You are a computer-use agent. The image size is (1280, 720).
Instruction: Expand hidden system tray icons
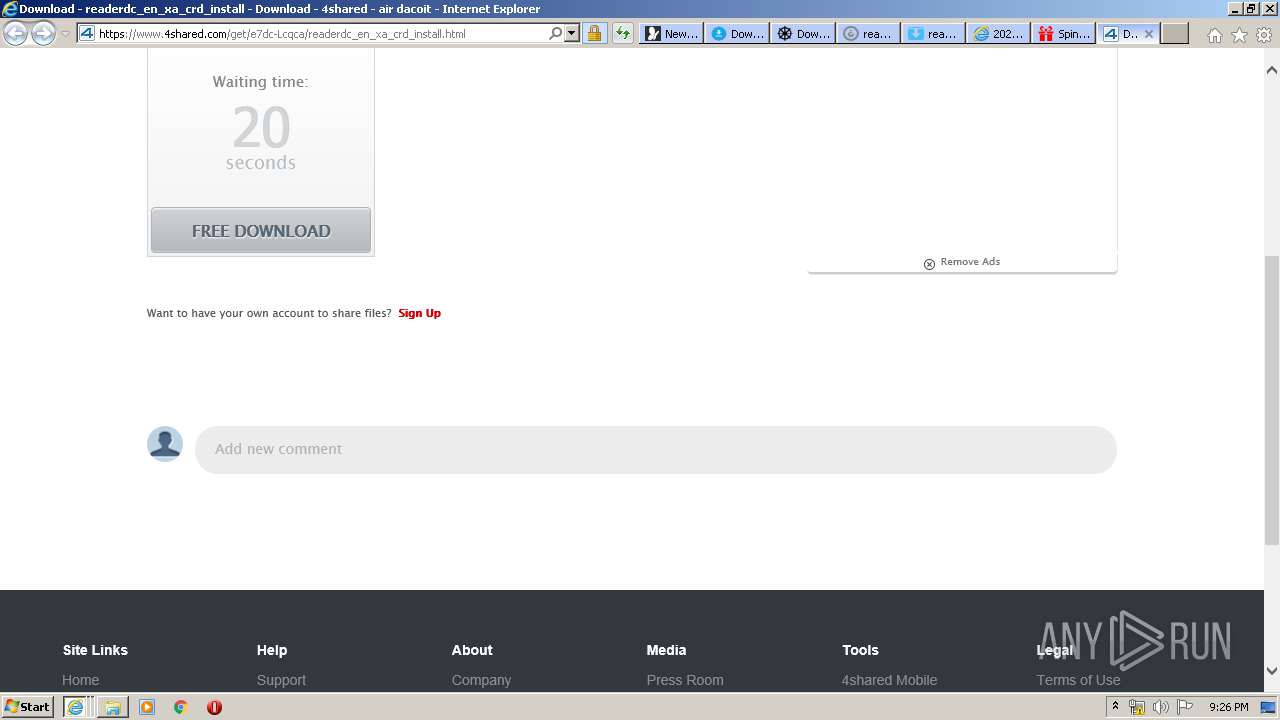point(1115,706)
